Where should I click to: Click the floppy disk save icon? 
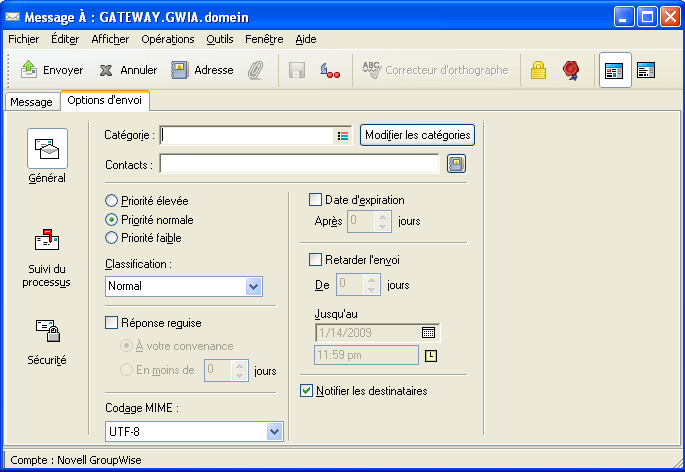297,70
